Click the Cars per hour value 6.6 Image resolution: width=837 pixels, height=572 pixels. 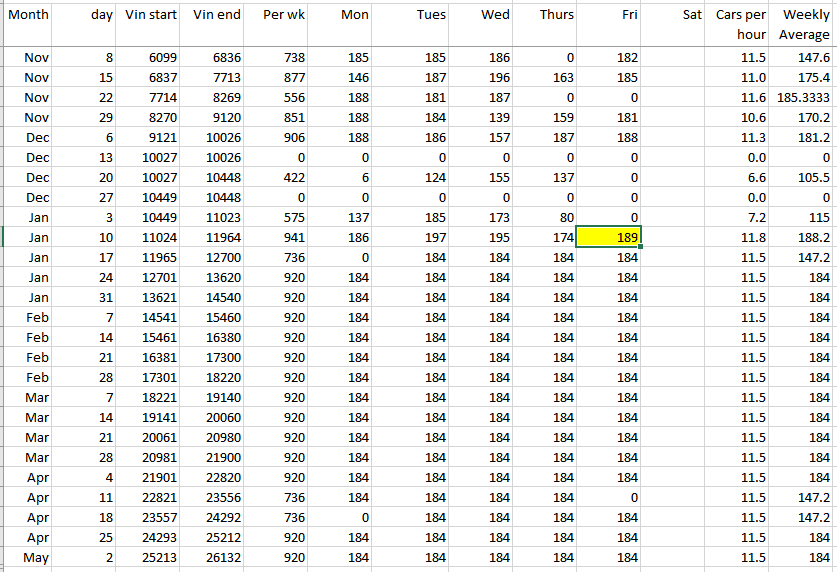740,177
